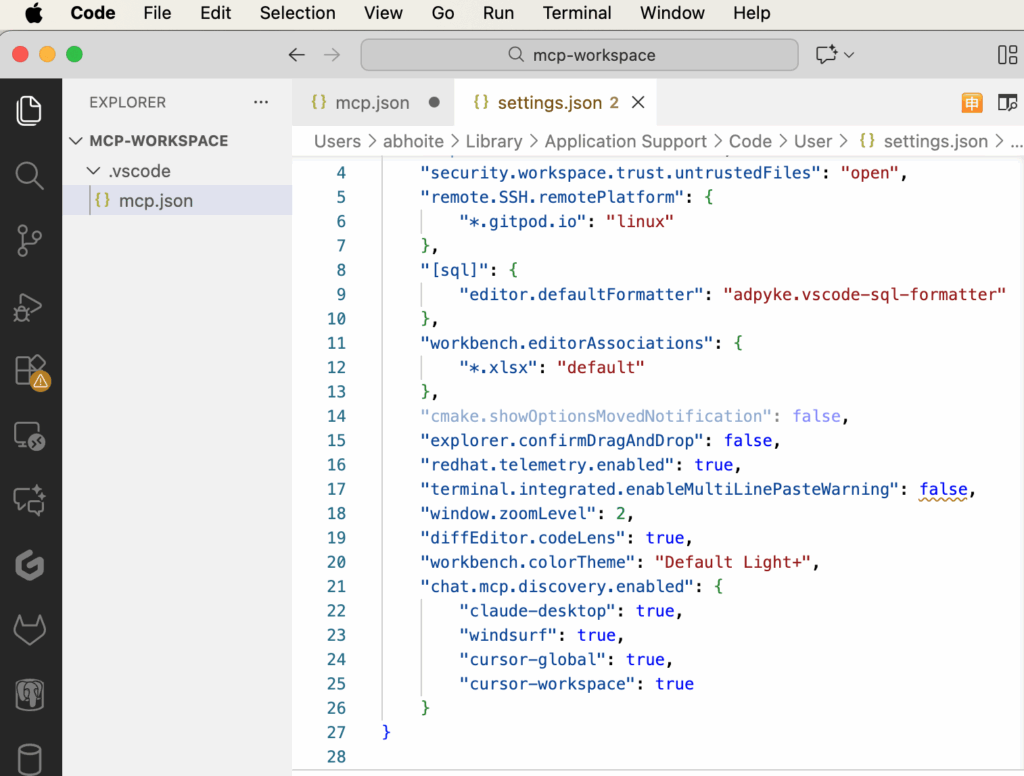Image resolution: width=1024 pixels, height=776 pixels.
Task: Open the PostgreSQL elephant icon panel
Action: pyautogui.click(x=29, y=695)
